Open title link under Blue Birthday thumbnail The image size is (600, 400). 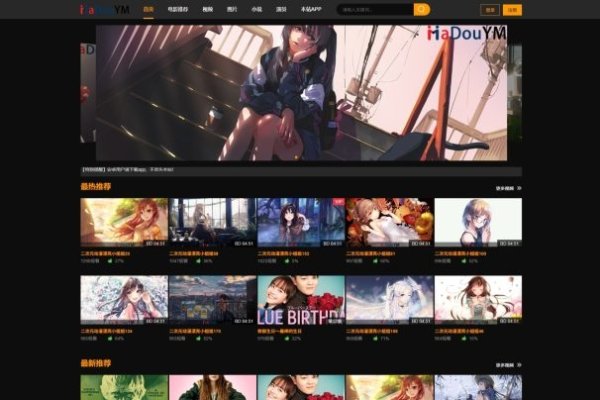click(x=279, y=331)
